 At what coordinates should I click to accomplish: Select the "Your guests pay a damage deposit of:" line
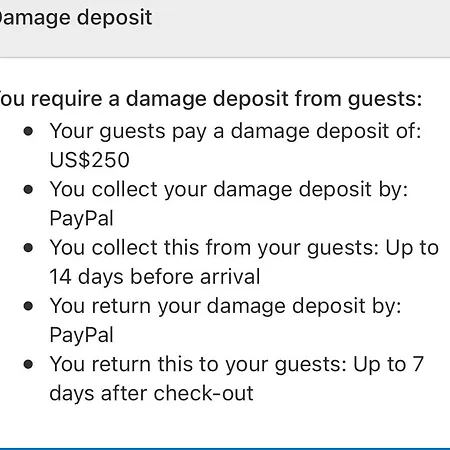235,131
